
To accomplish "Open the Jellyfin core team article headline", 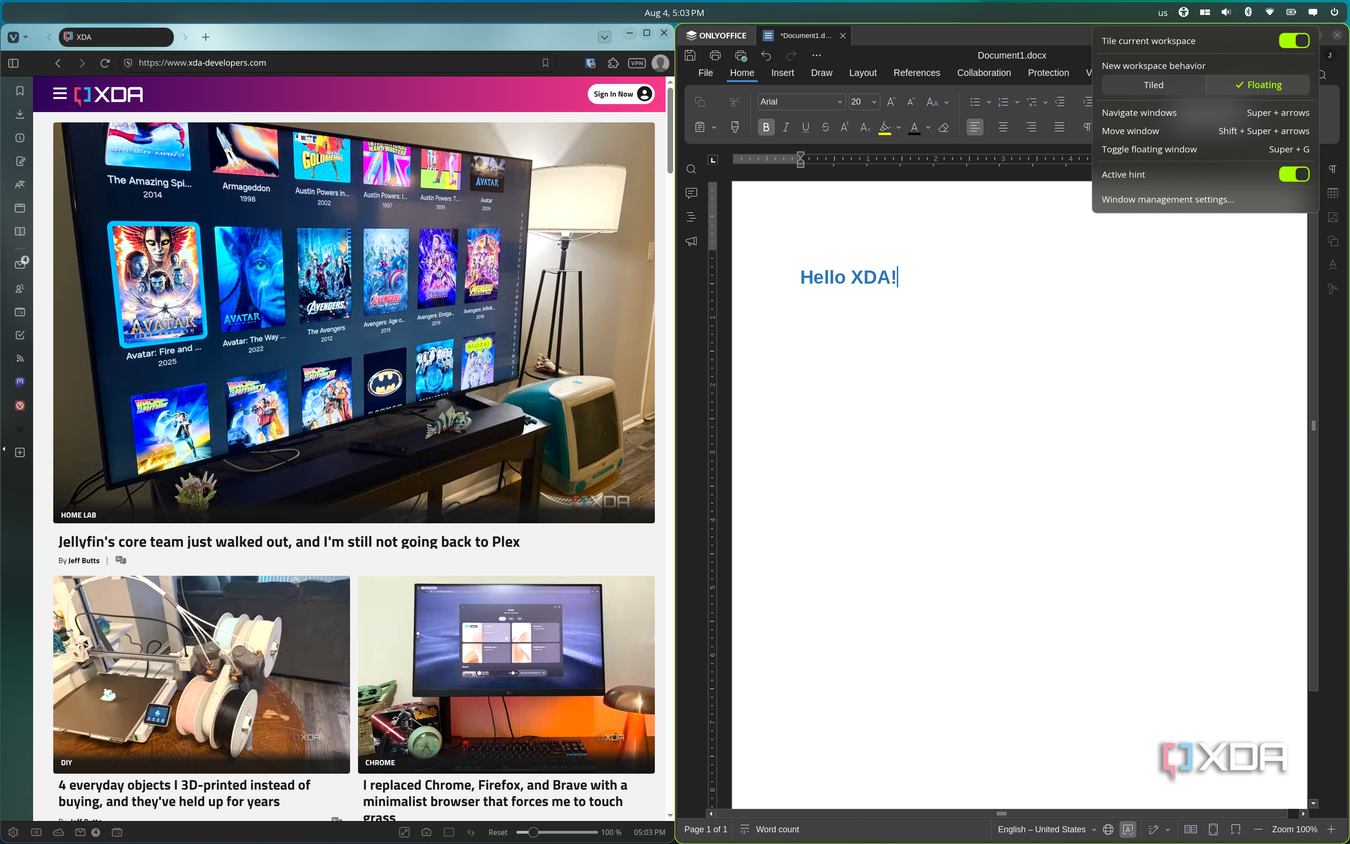I will (289, 542).
